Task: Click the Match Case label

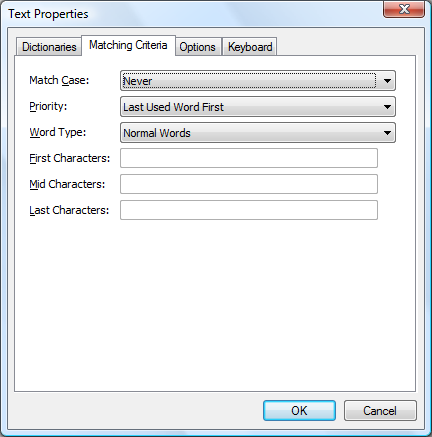Action: click(59, 80)
